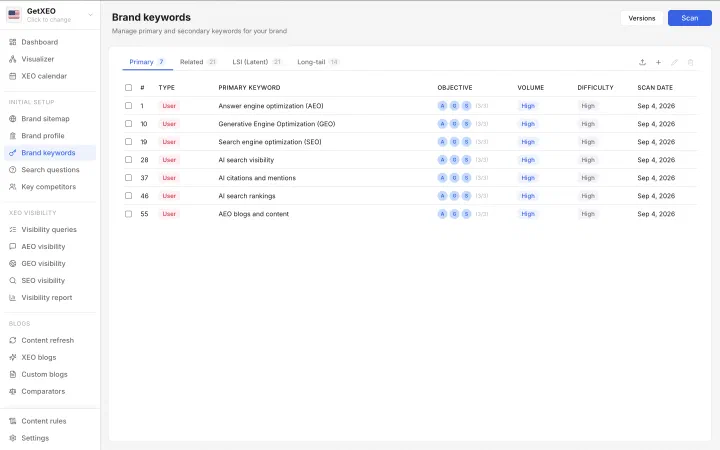Check the box for Search engine optimization (SEO)
The image size is (720, 450).
pyautogui.click(x=129, y=142)
